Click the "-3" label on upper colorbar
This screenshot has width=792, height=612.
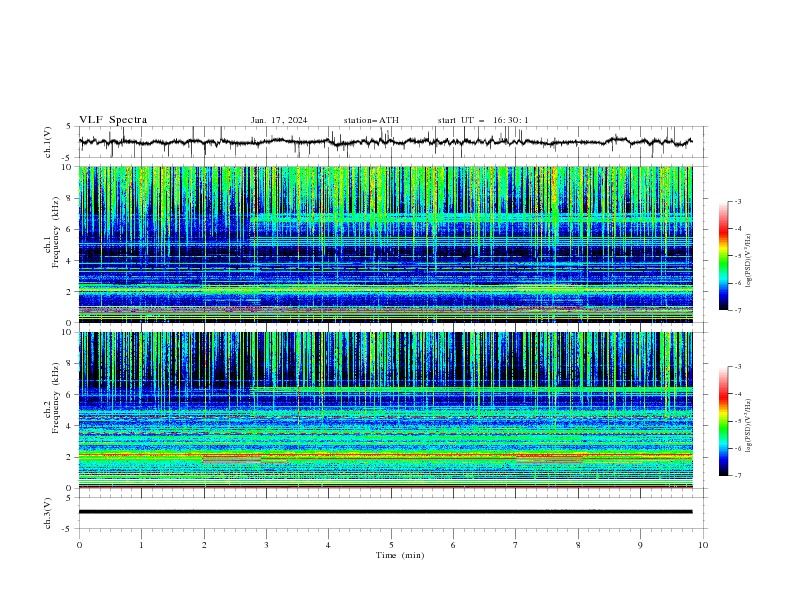[x=738, y=201]
